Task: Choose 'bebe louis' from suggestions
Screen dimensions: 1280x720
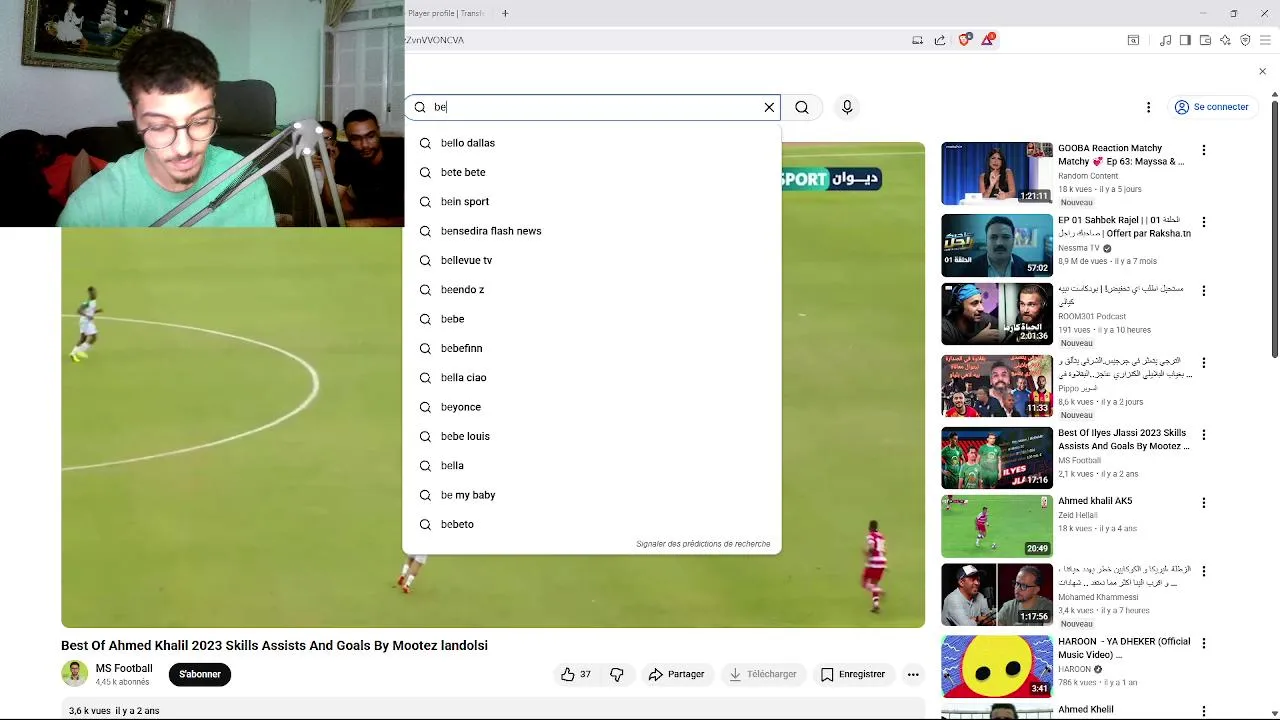Action: point(592,436)
